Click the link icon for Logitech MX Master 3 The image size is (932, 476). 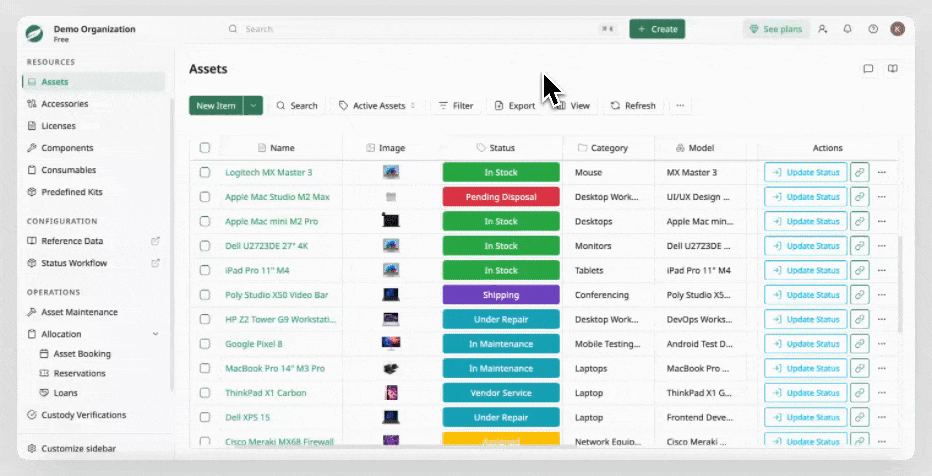point(859,172)
